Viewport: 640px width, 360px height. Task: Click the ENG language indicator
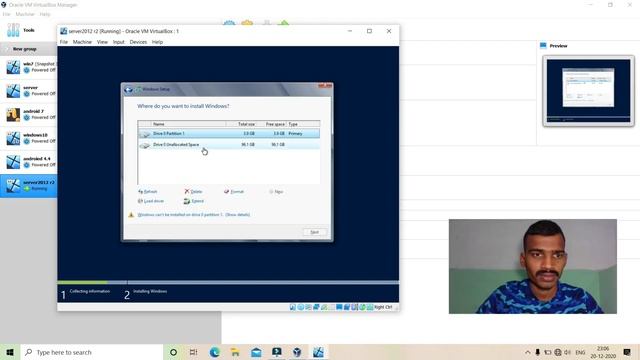click(580, 352)
